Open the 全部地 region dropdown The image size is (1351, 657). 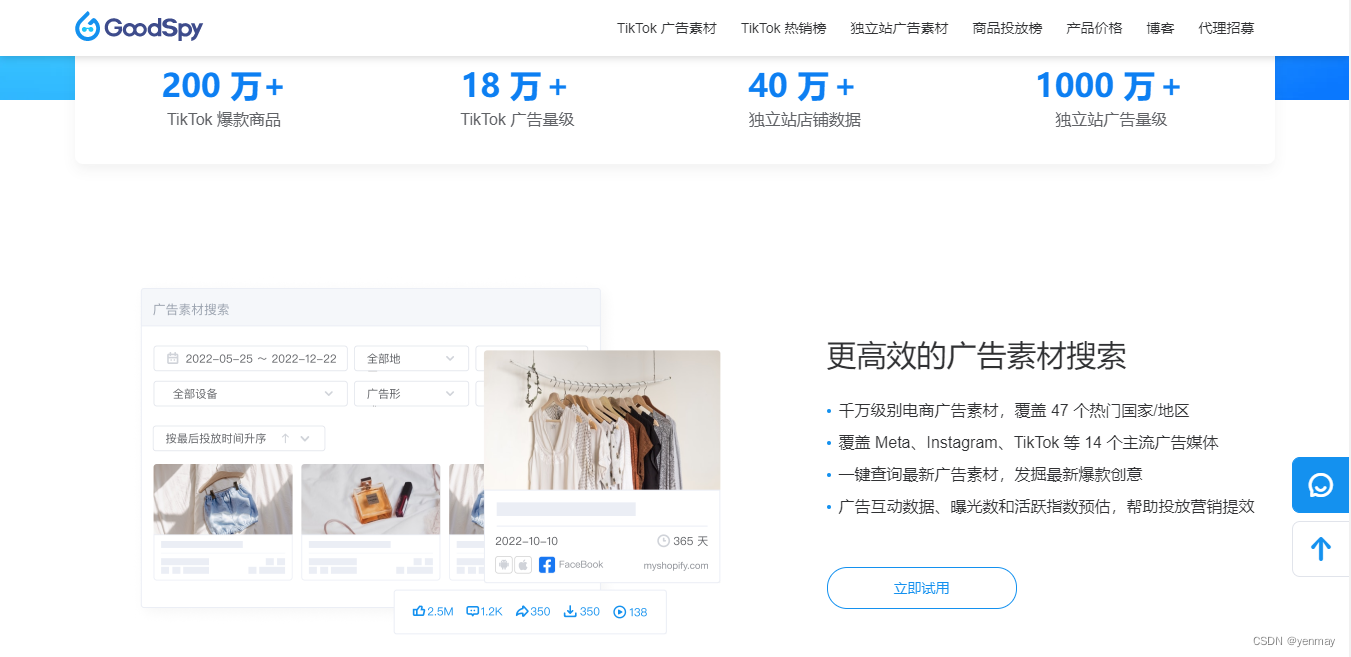(x=411, y=358)
